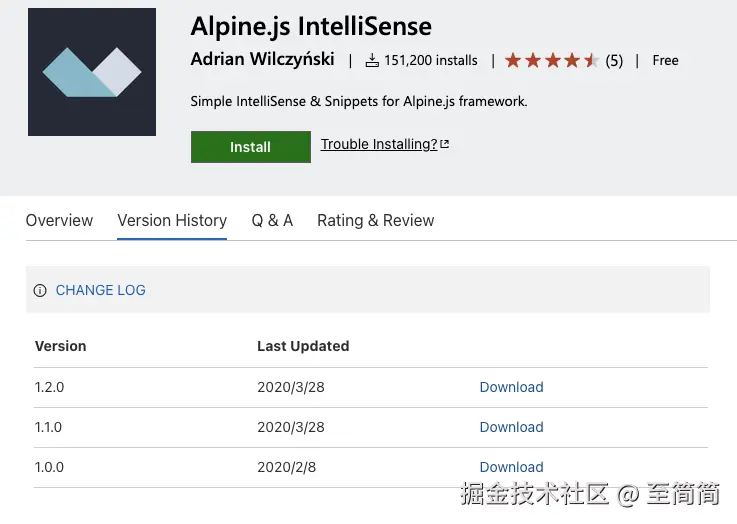Open the Q & A tab

click(x=272, y=220)
